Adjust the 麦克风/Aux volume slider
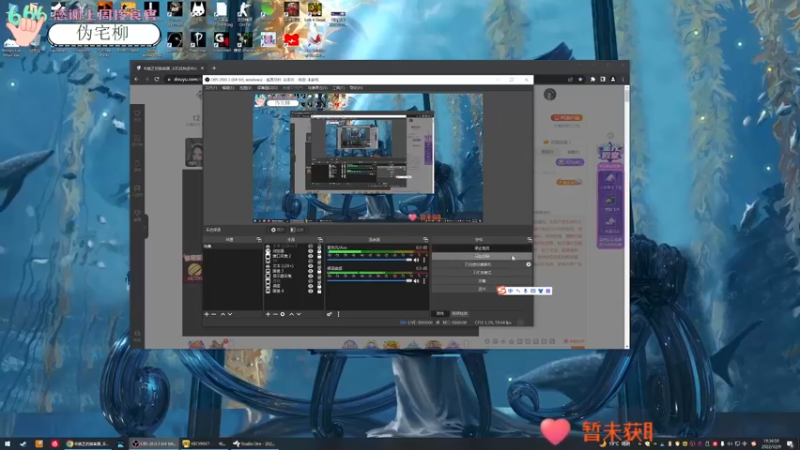The width and height of the screenshot is (800, 450). point(369,260)
